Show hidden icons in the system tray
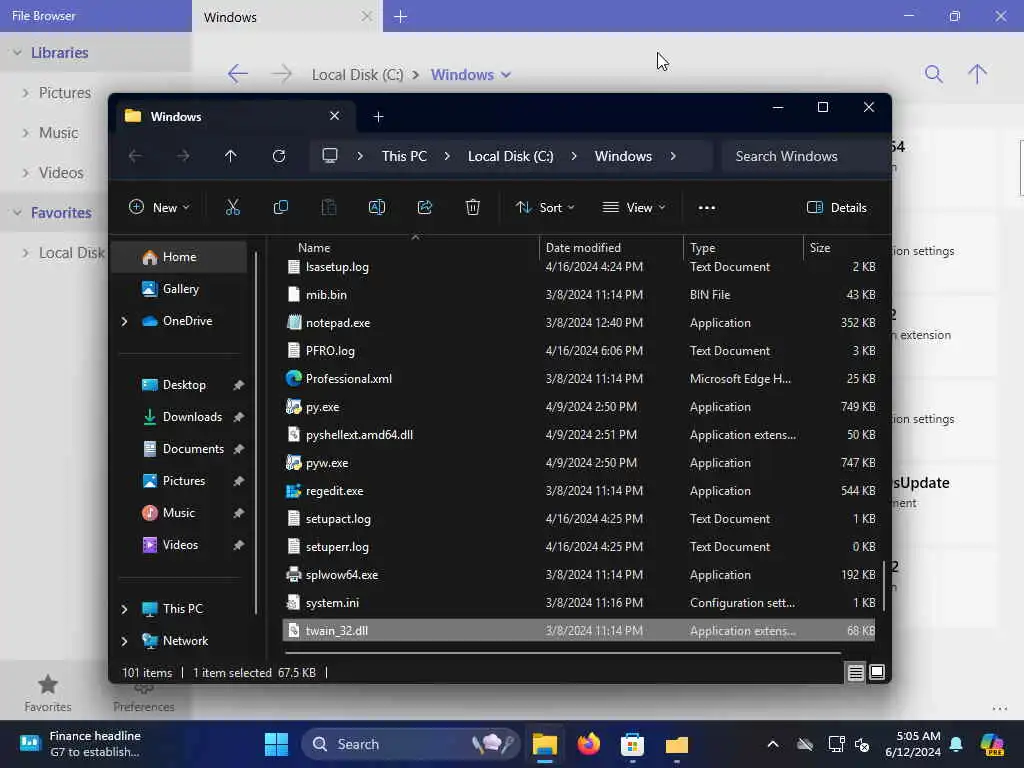Viewport: 1024px width, 768px height. click(773, 744)
